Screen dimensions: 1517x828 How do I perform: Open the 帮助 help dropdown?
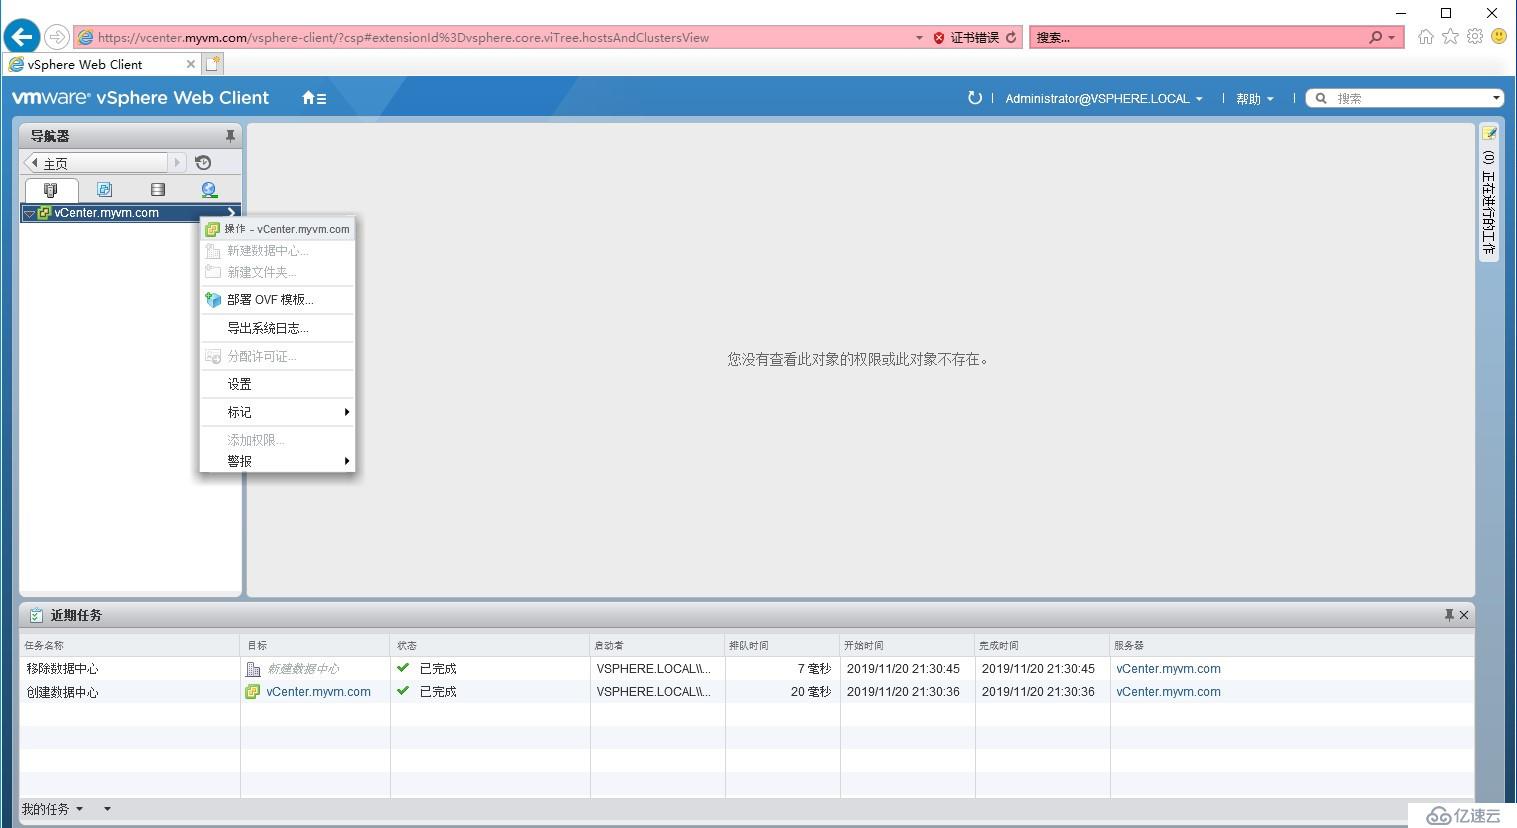[x=1255, y=98]
